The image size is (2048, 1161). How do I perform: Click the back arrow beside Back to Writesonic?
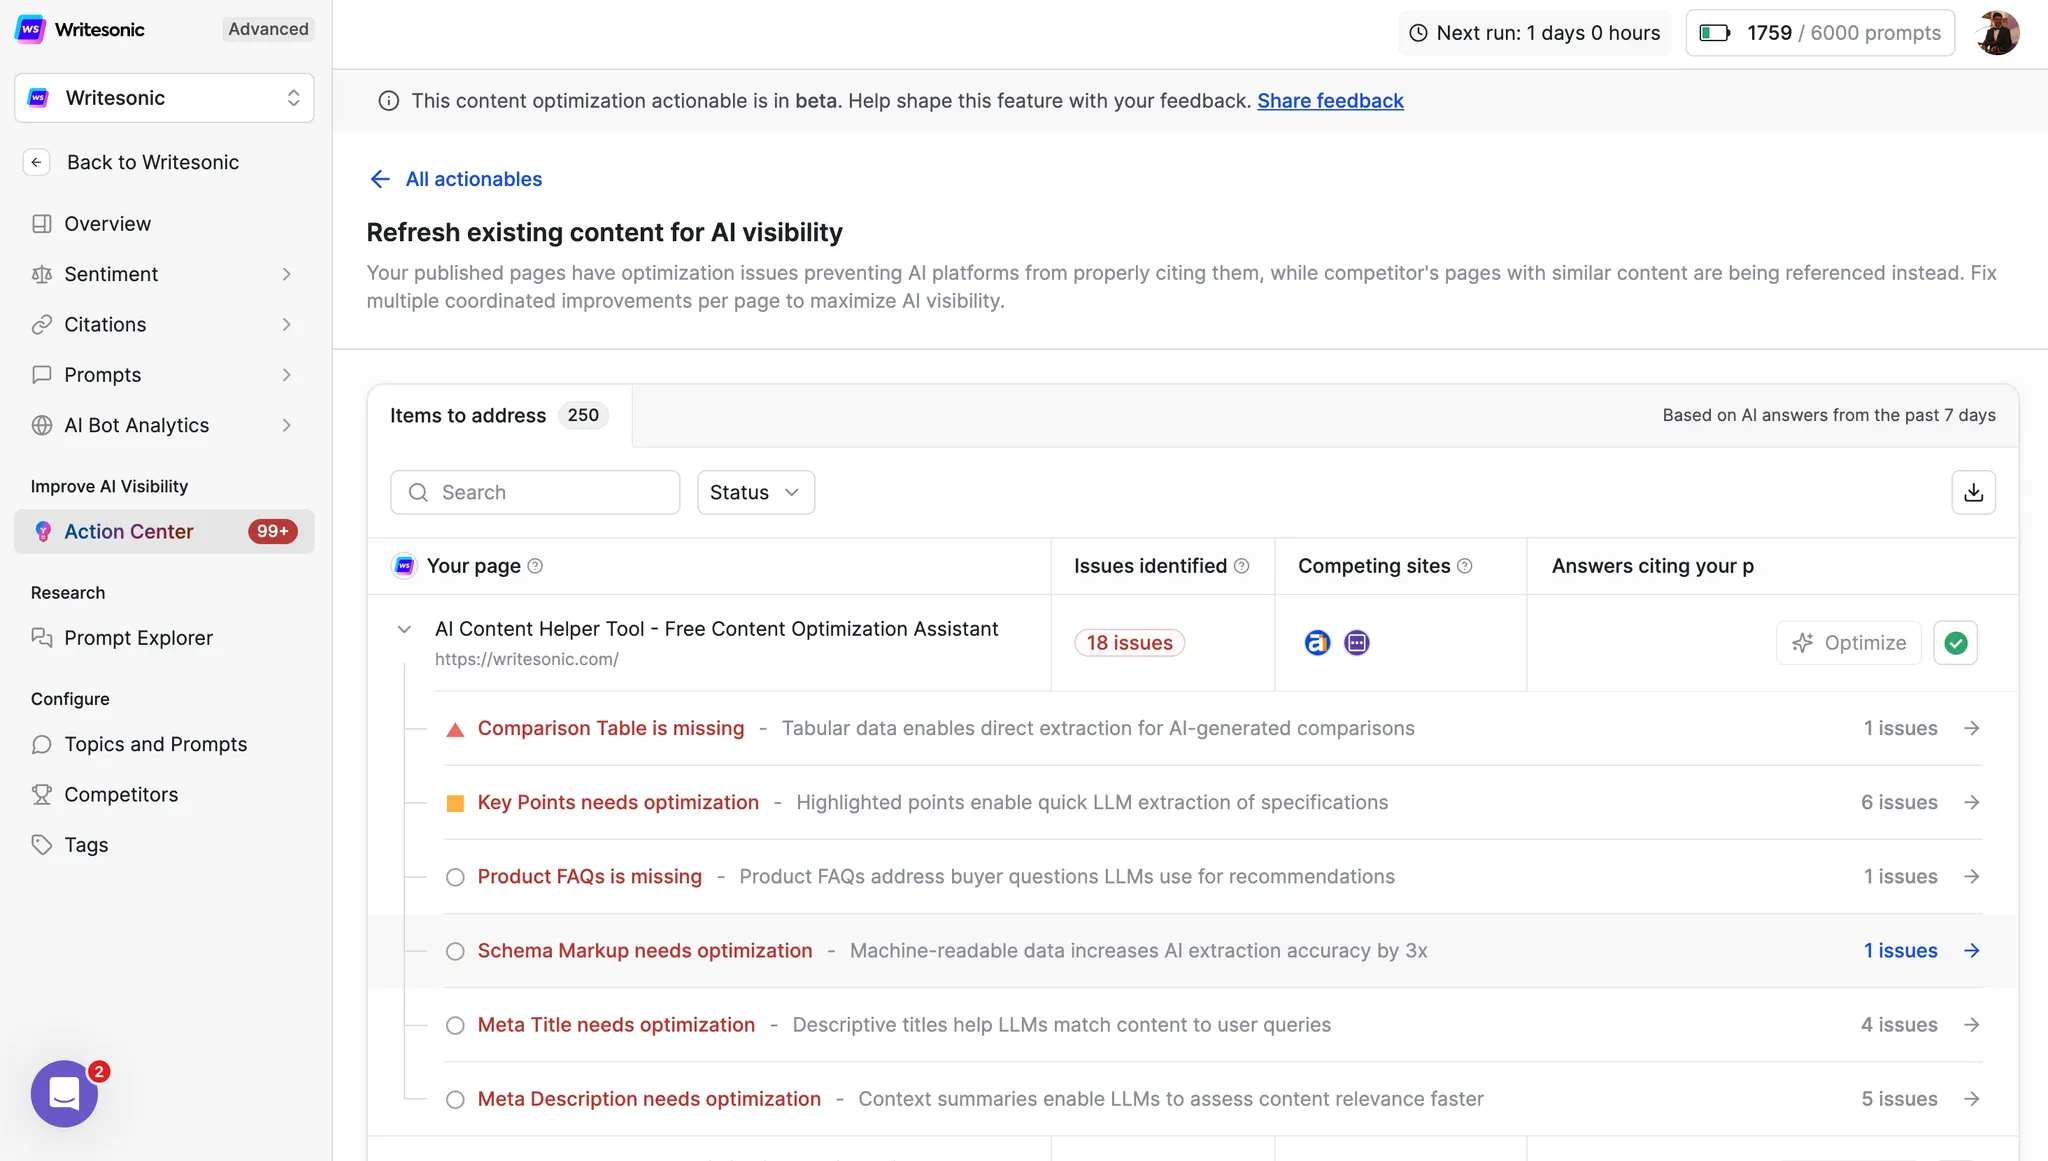[x=37, y=162]
